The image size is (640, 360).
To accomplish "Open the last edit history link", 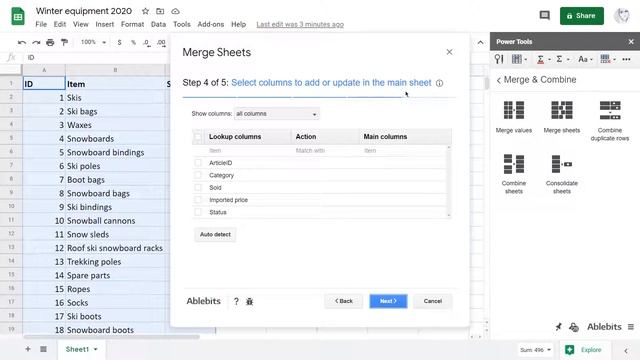I will coord(300,24).
